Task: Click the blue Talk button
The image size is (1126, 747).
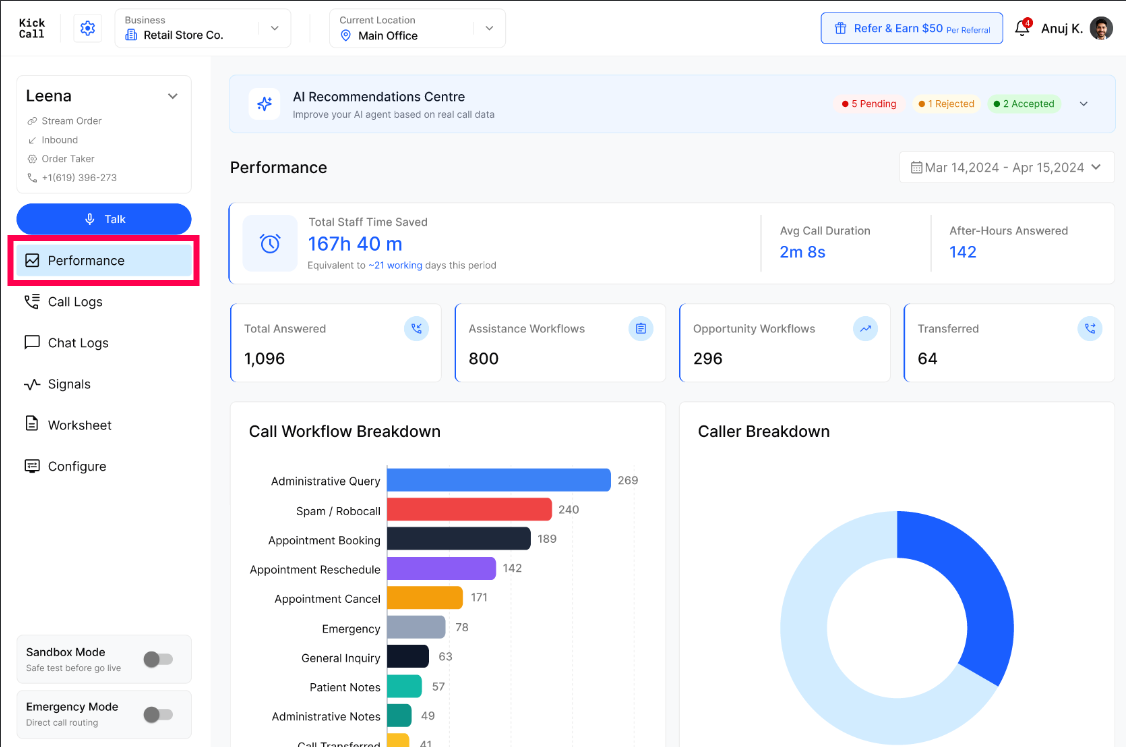Action: coord(104,219)
